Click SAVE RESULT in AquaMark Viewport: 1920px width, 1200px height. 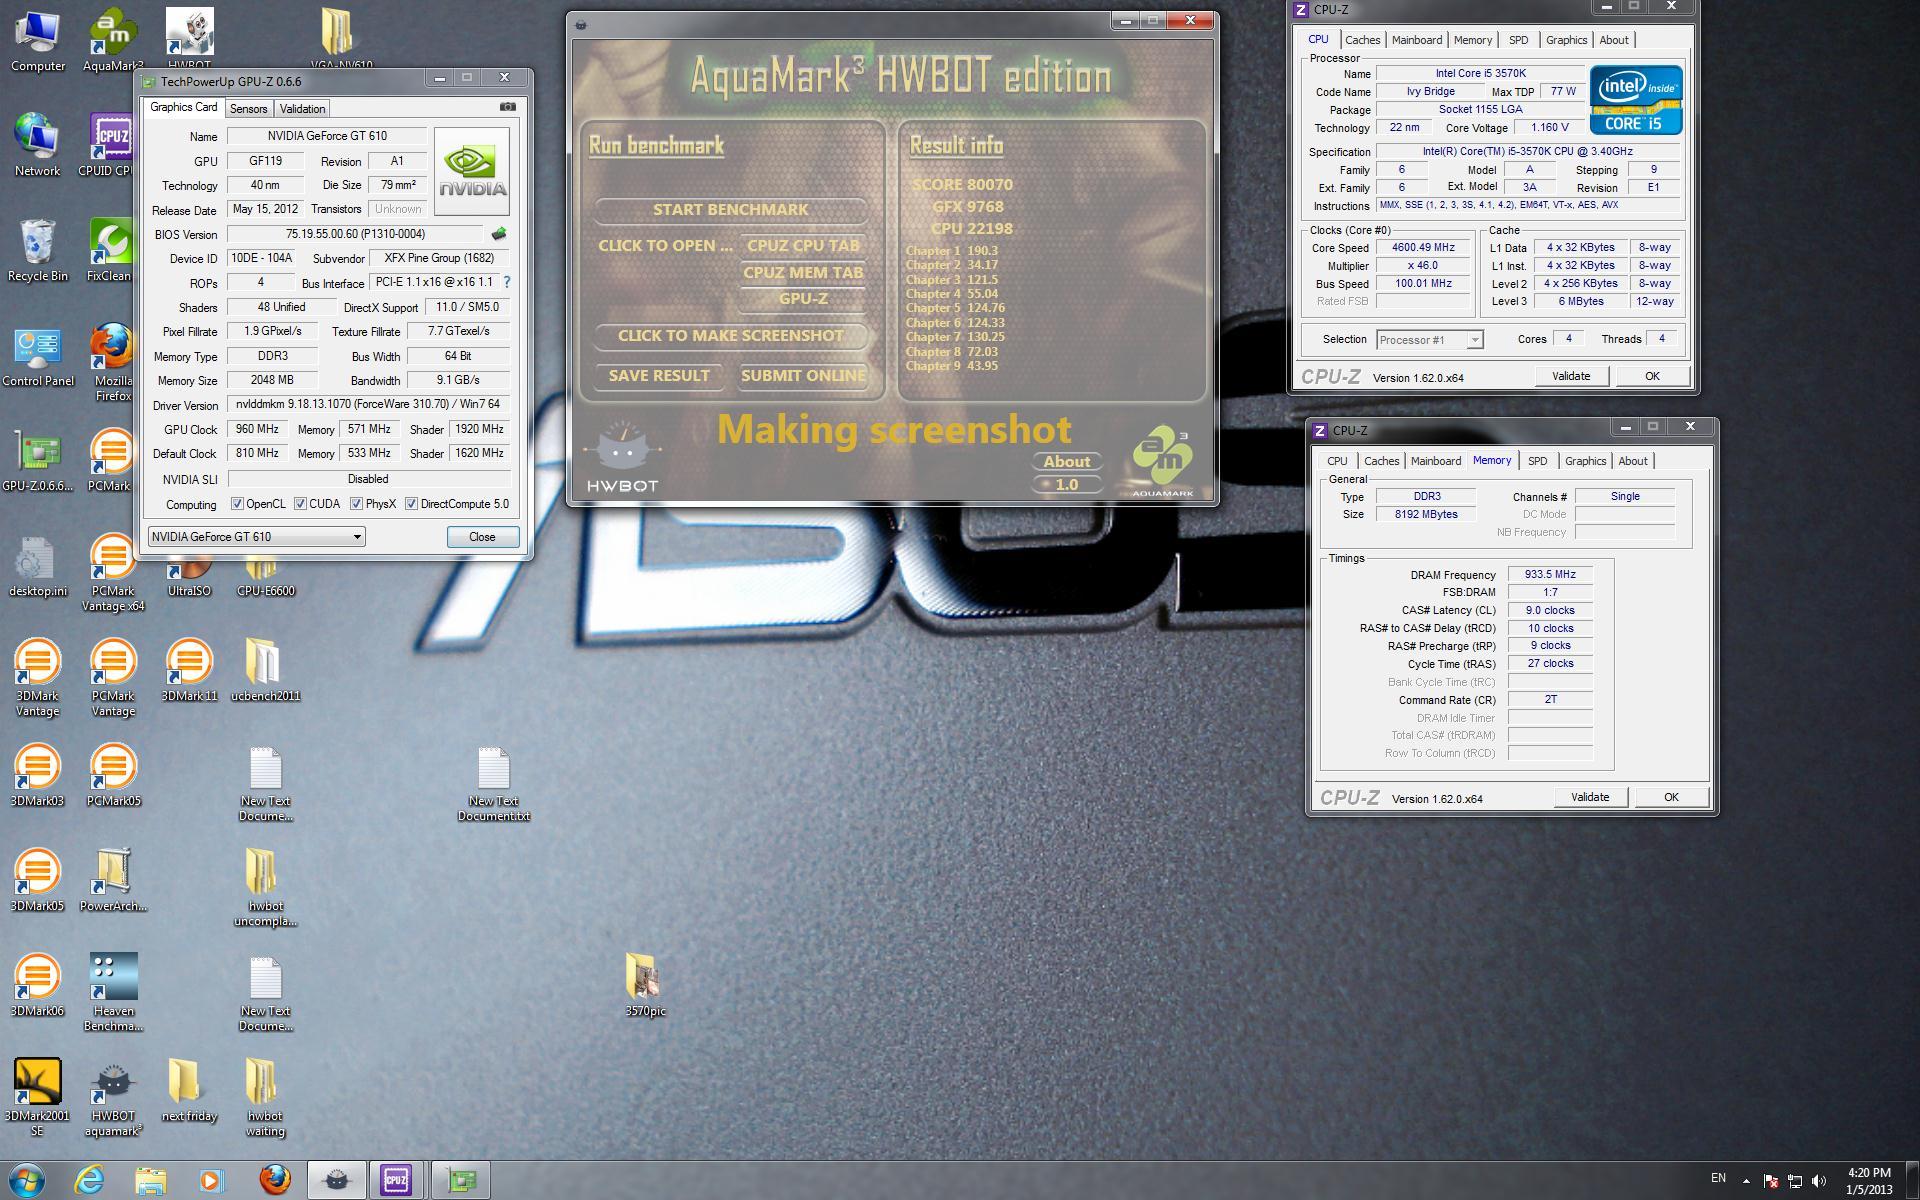click(659, 376)
